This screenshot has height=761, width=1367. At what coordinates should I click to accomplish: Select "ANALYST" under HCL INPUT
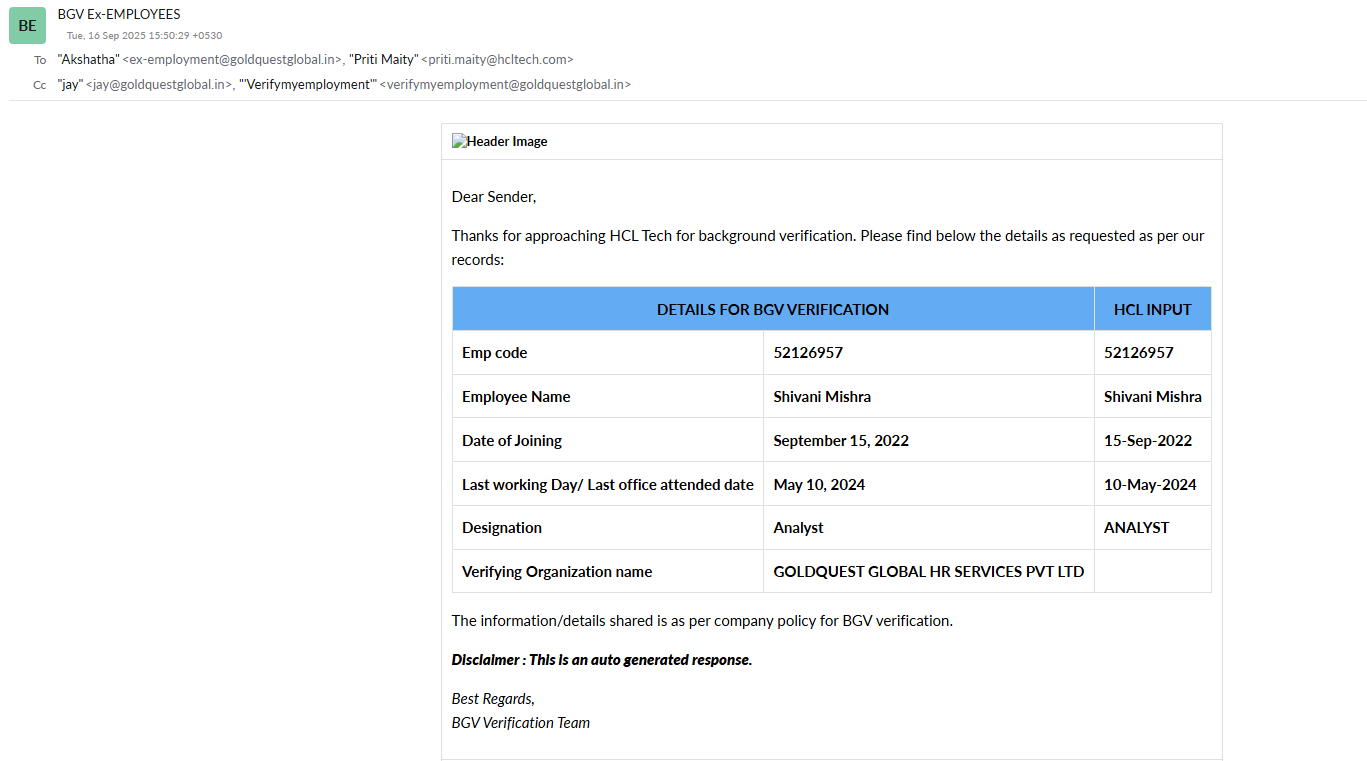coord(1136,528)
